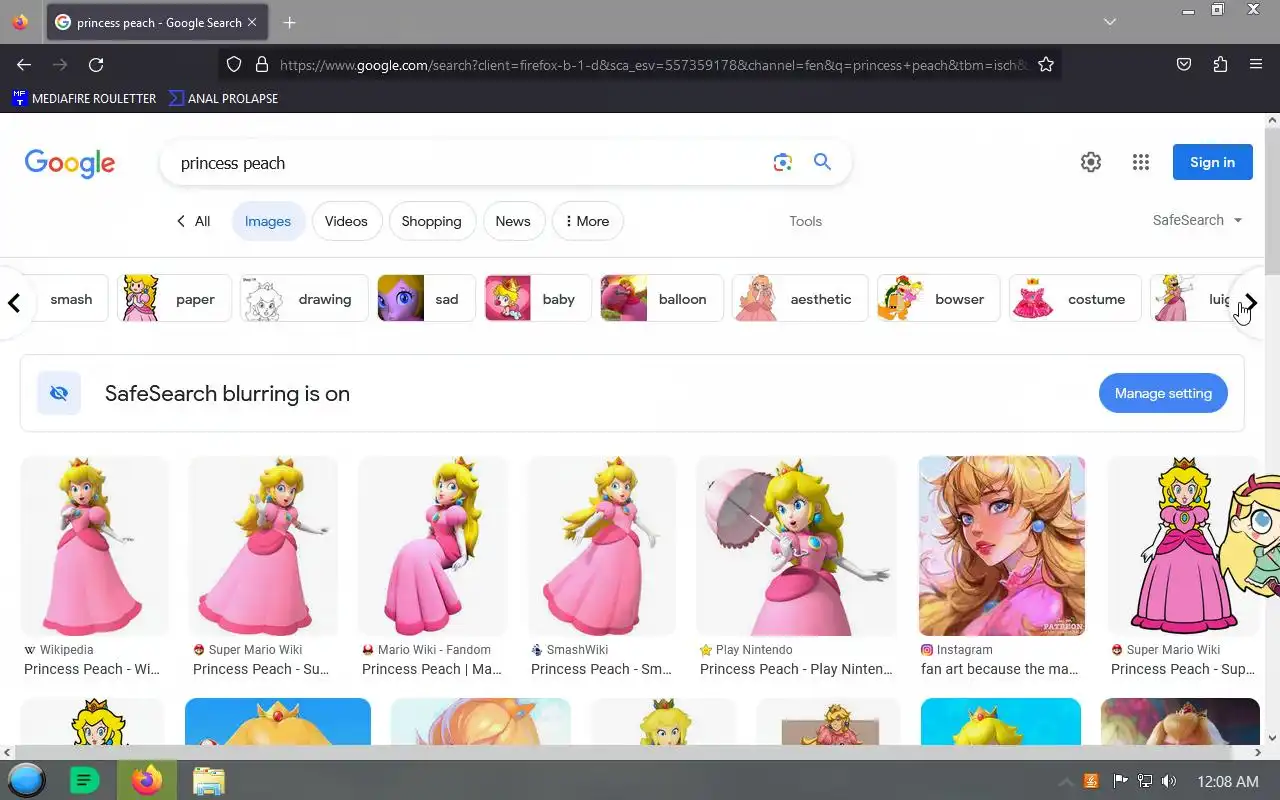Open the Instagram fan art image
The height and width of the screenshot is (800, 1280).
[x=1001, y=546]
